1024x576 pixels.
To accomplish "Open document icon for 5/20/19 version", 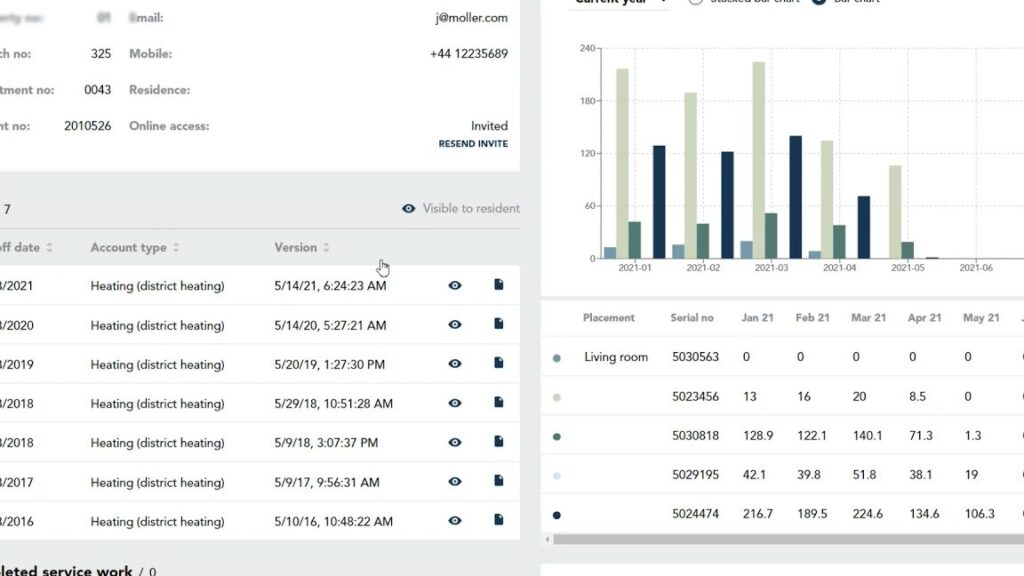I will 498,363.
